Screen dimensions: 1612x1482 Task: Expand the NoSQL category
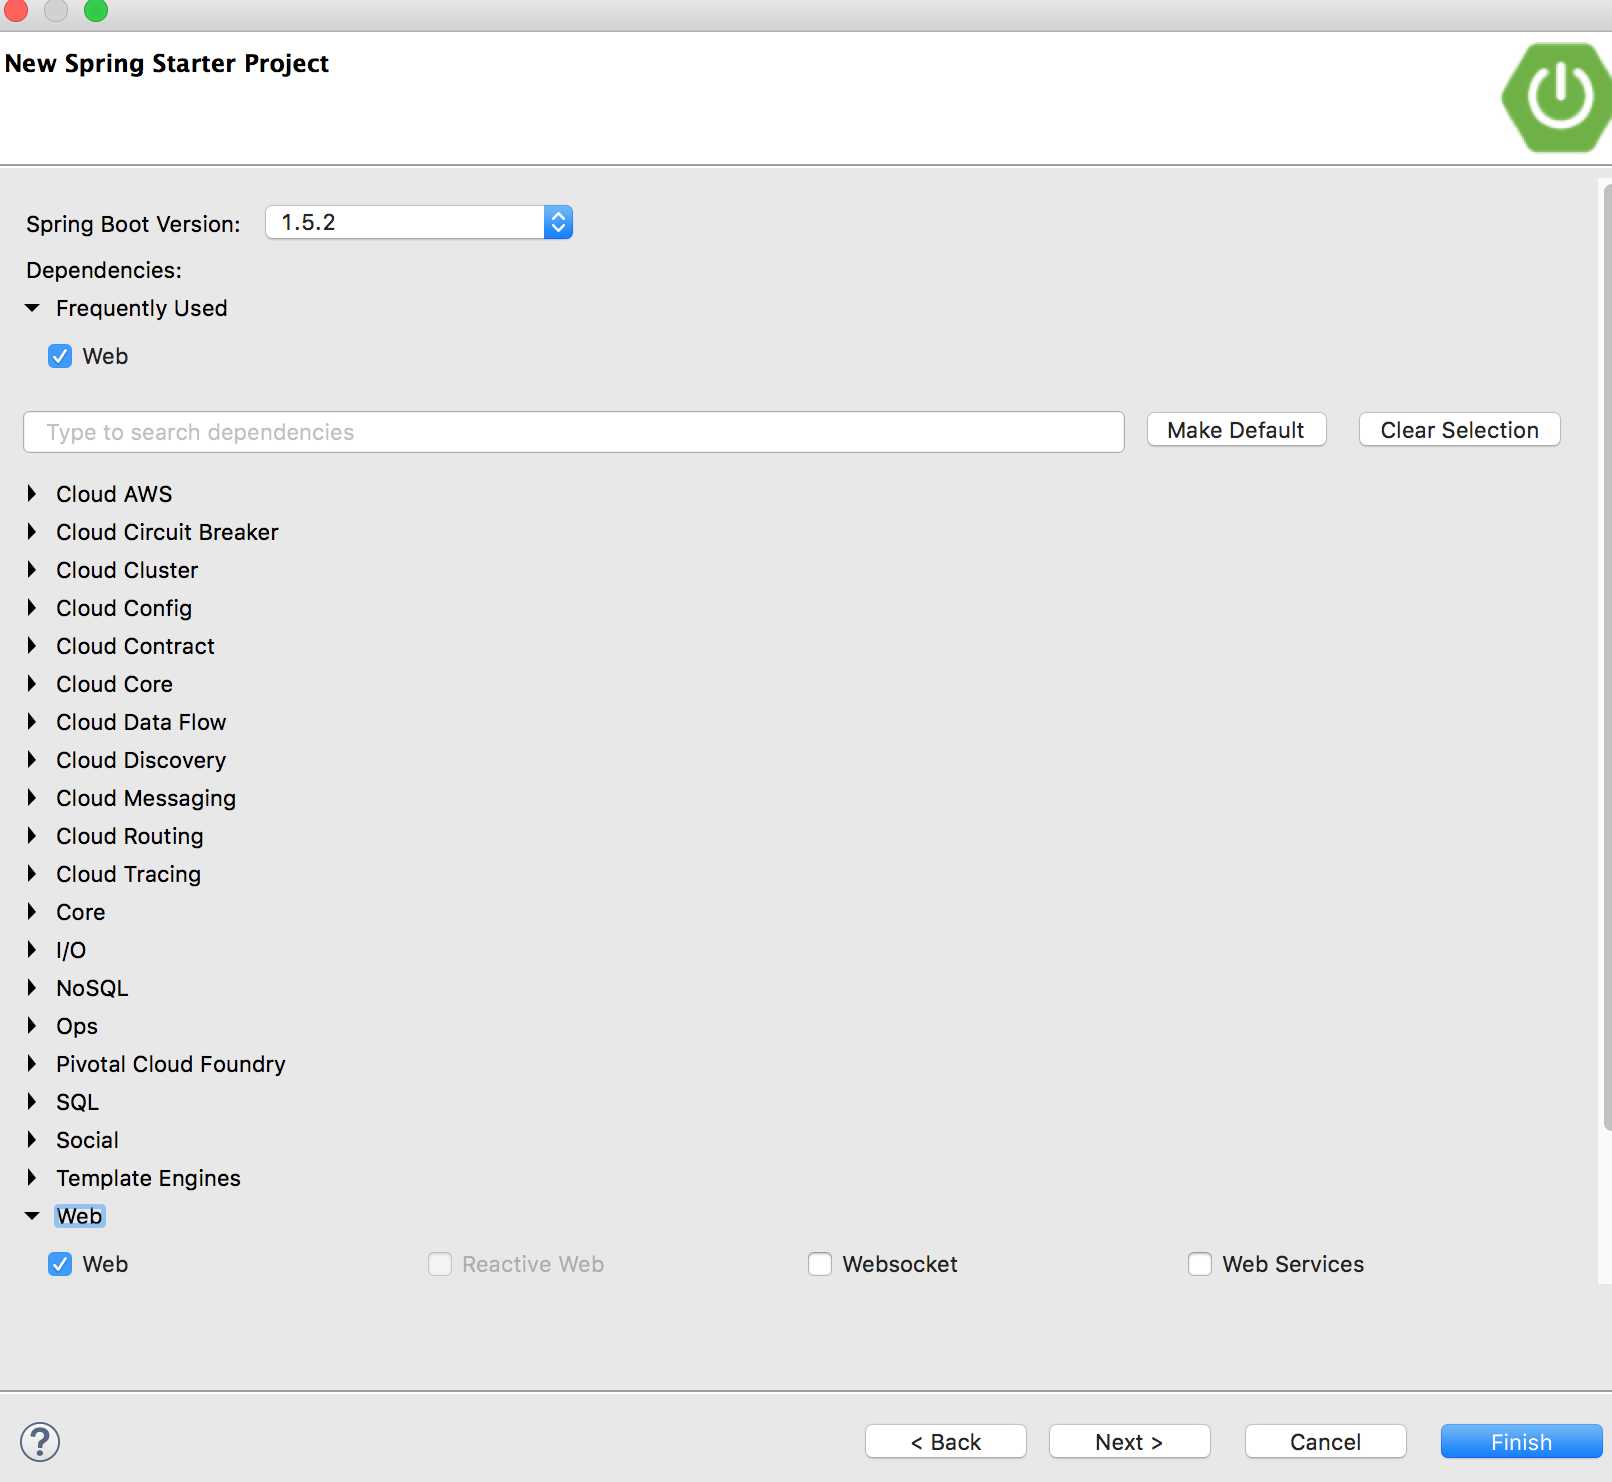(32, 988)
